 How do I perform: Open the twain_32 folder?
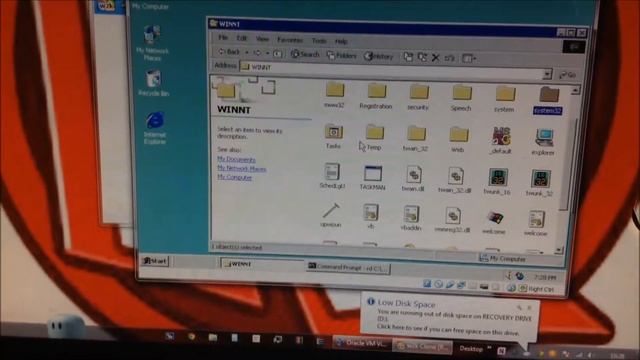(x=416, y=139)
